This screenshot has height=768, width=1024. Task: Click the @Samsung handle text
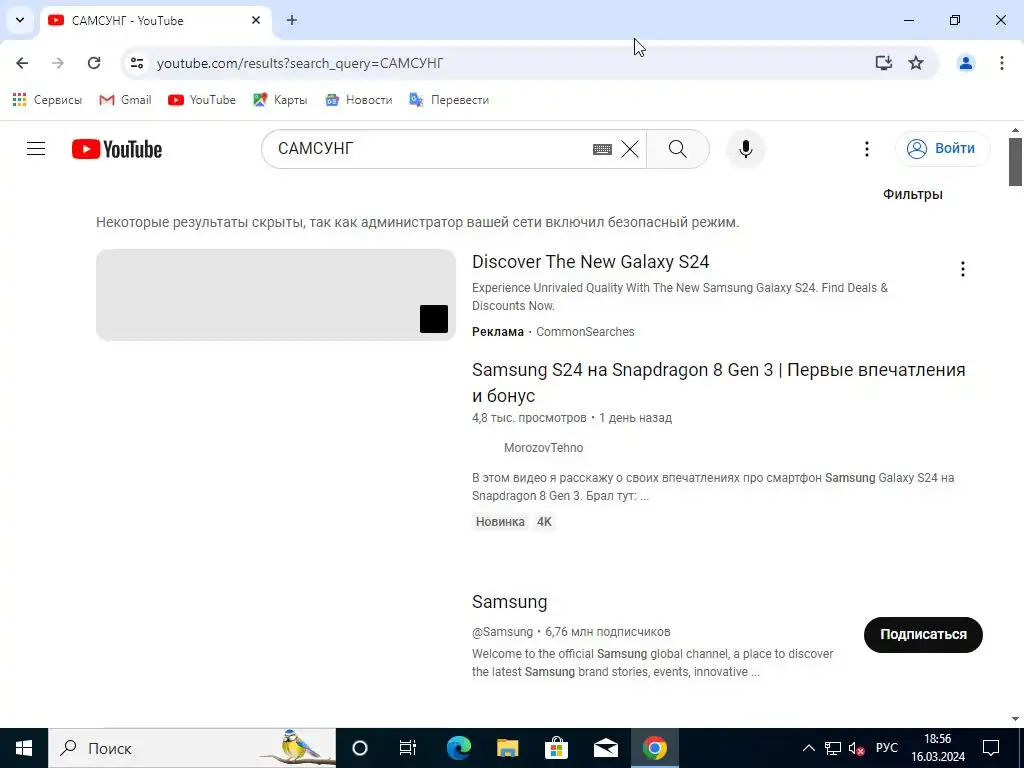tap(502, 632)
